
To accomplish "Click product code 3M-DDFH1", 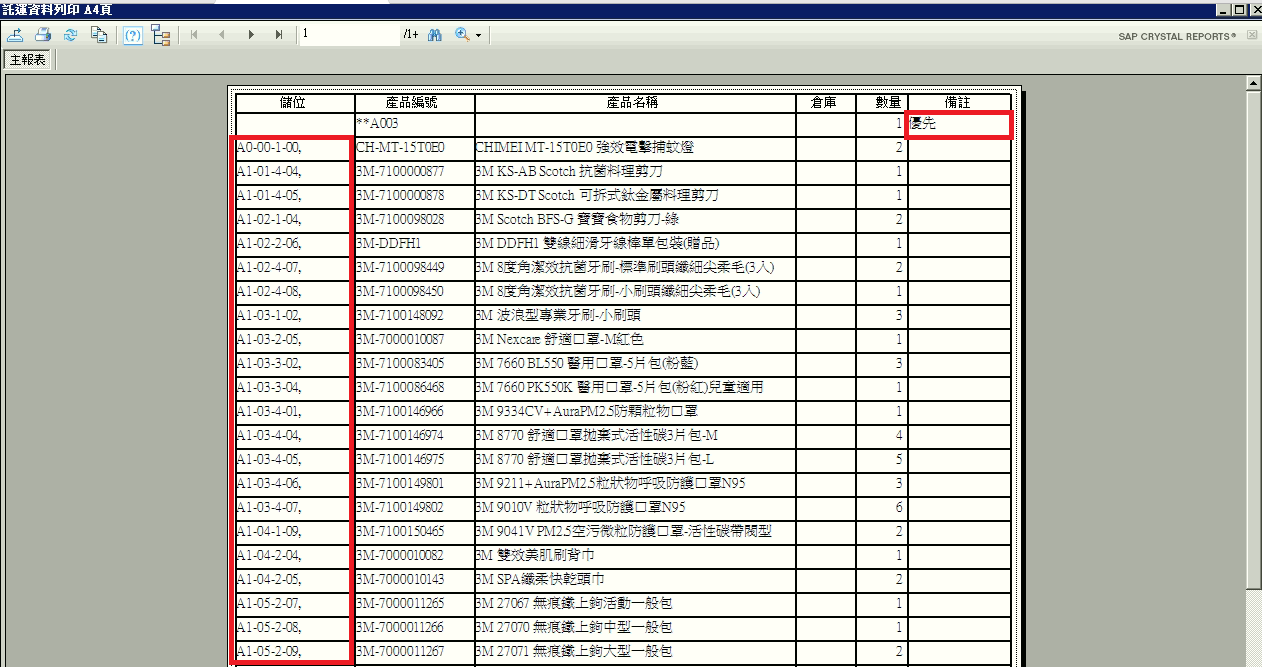I will 389,243.
